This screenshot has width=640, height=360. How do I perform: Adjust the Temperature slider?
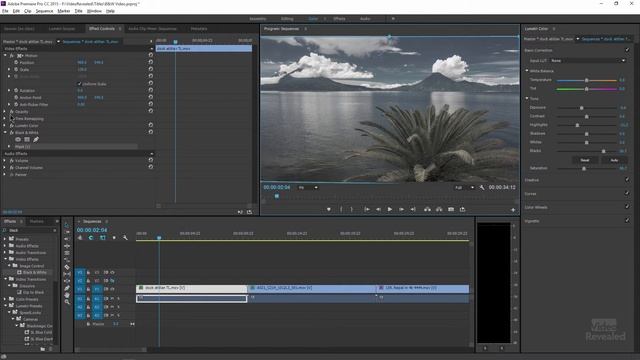[x=587, y=80]
